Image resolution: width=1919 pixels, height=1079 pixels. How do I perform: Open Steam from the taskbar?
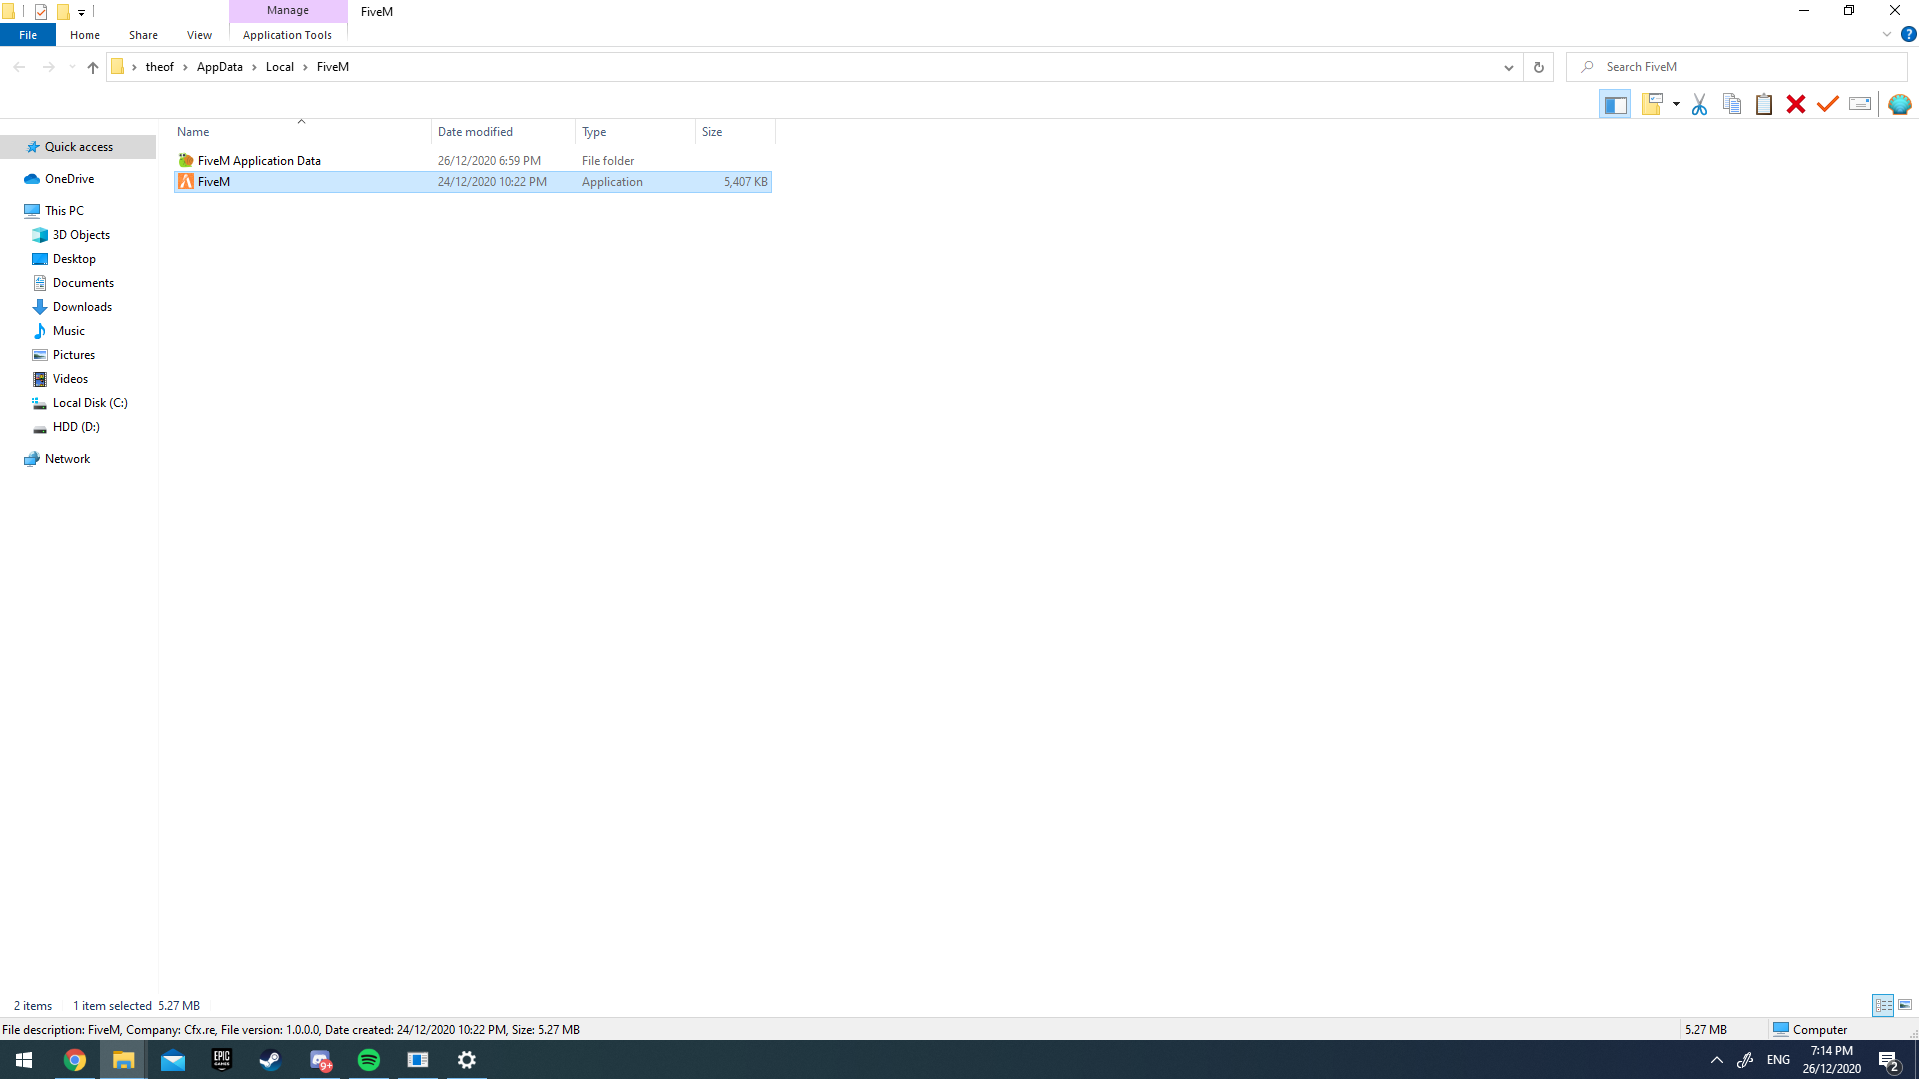[271, 1060]
